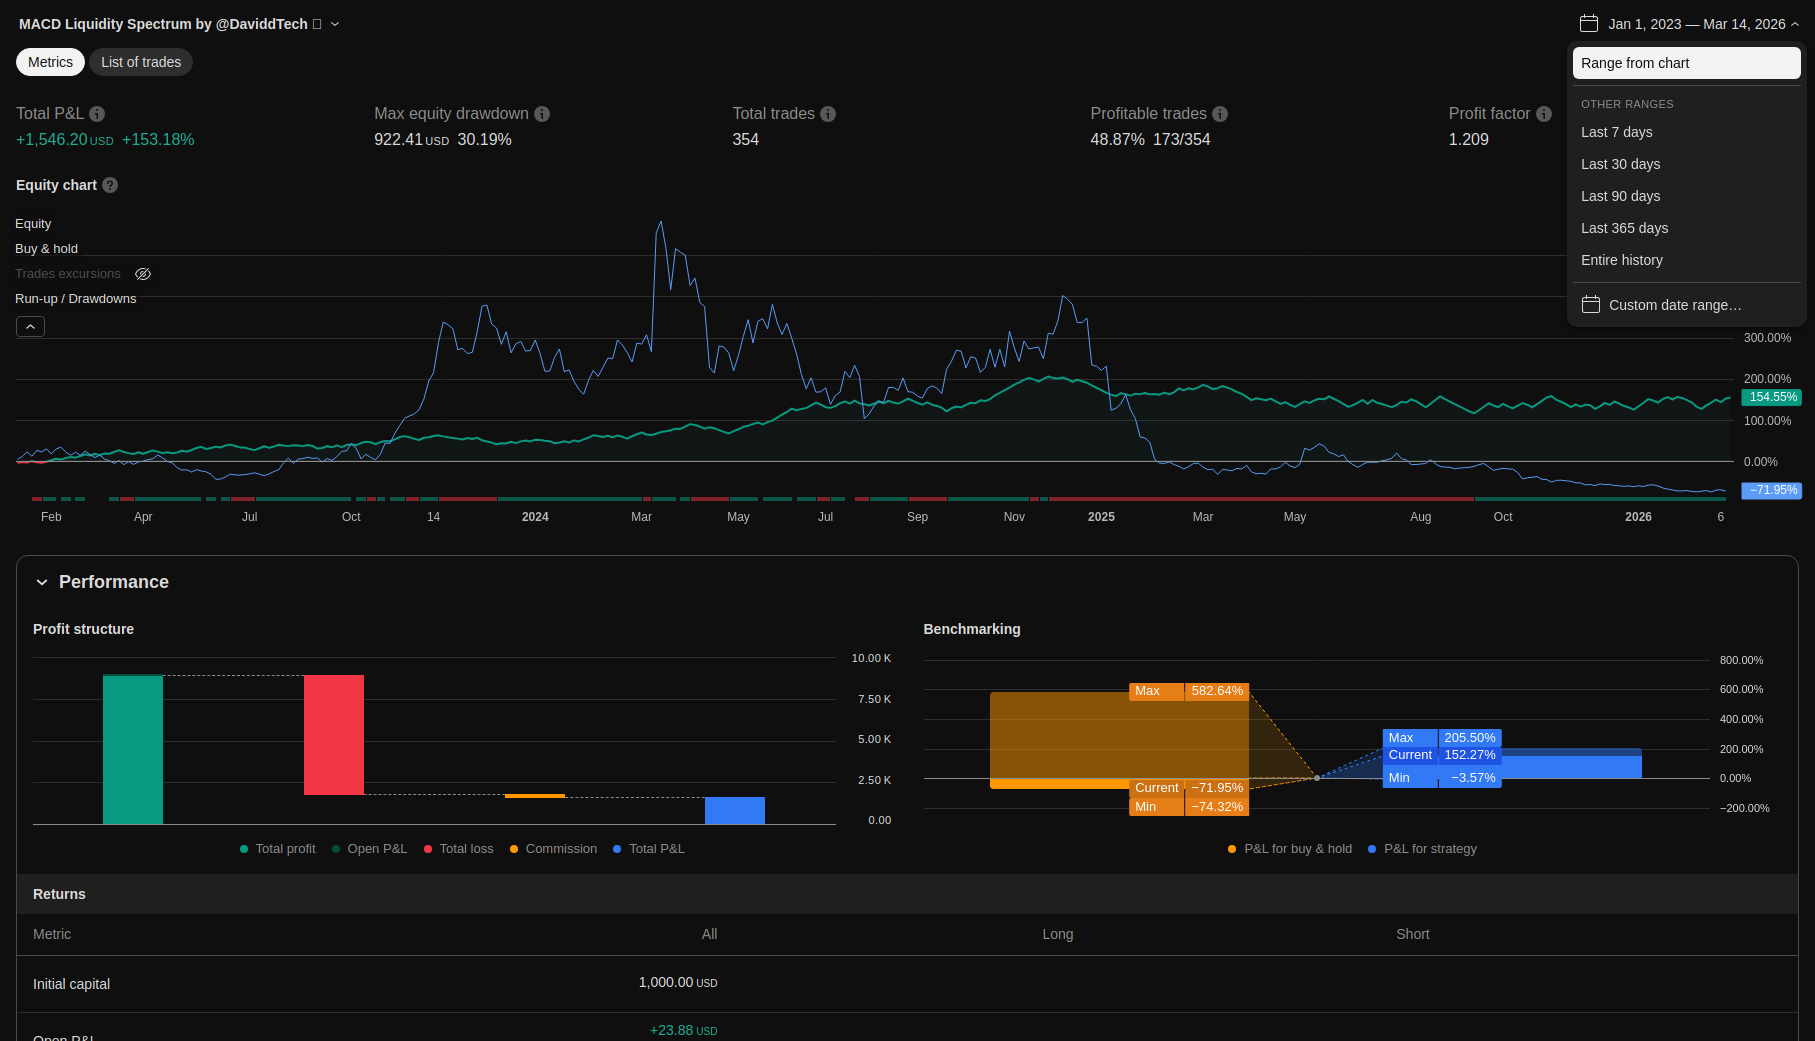Click the Profitable trades info icon
Screen dimensions: 1815x1041
click(x=1220, y=114)
